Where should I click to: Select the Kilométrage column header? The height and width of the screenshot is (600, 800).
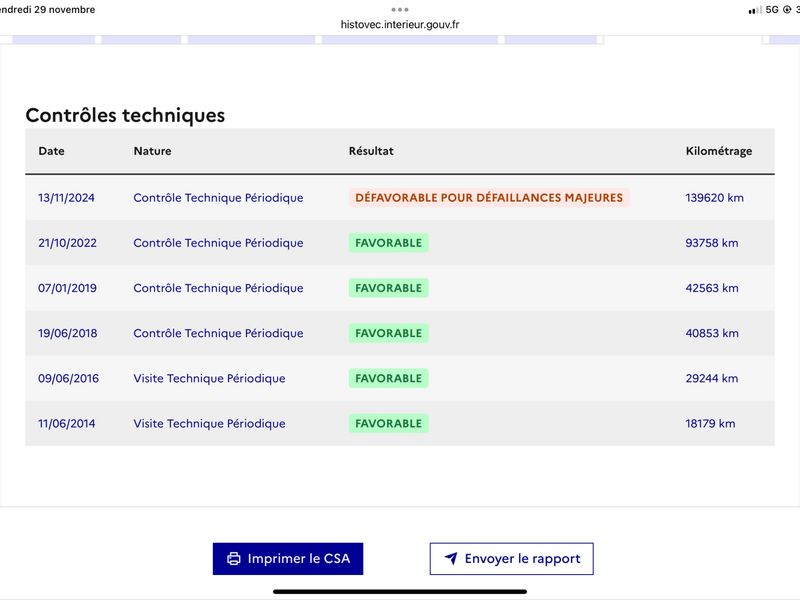point(718,151)
